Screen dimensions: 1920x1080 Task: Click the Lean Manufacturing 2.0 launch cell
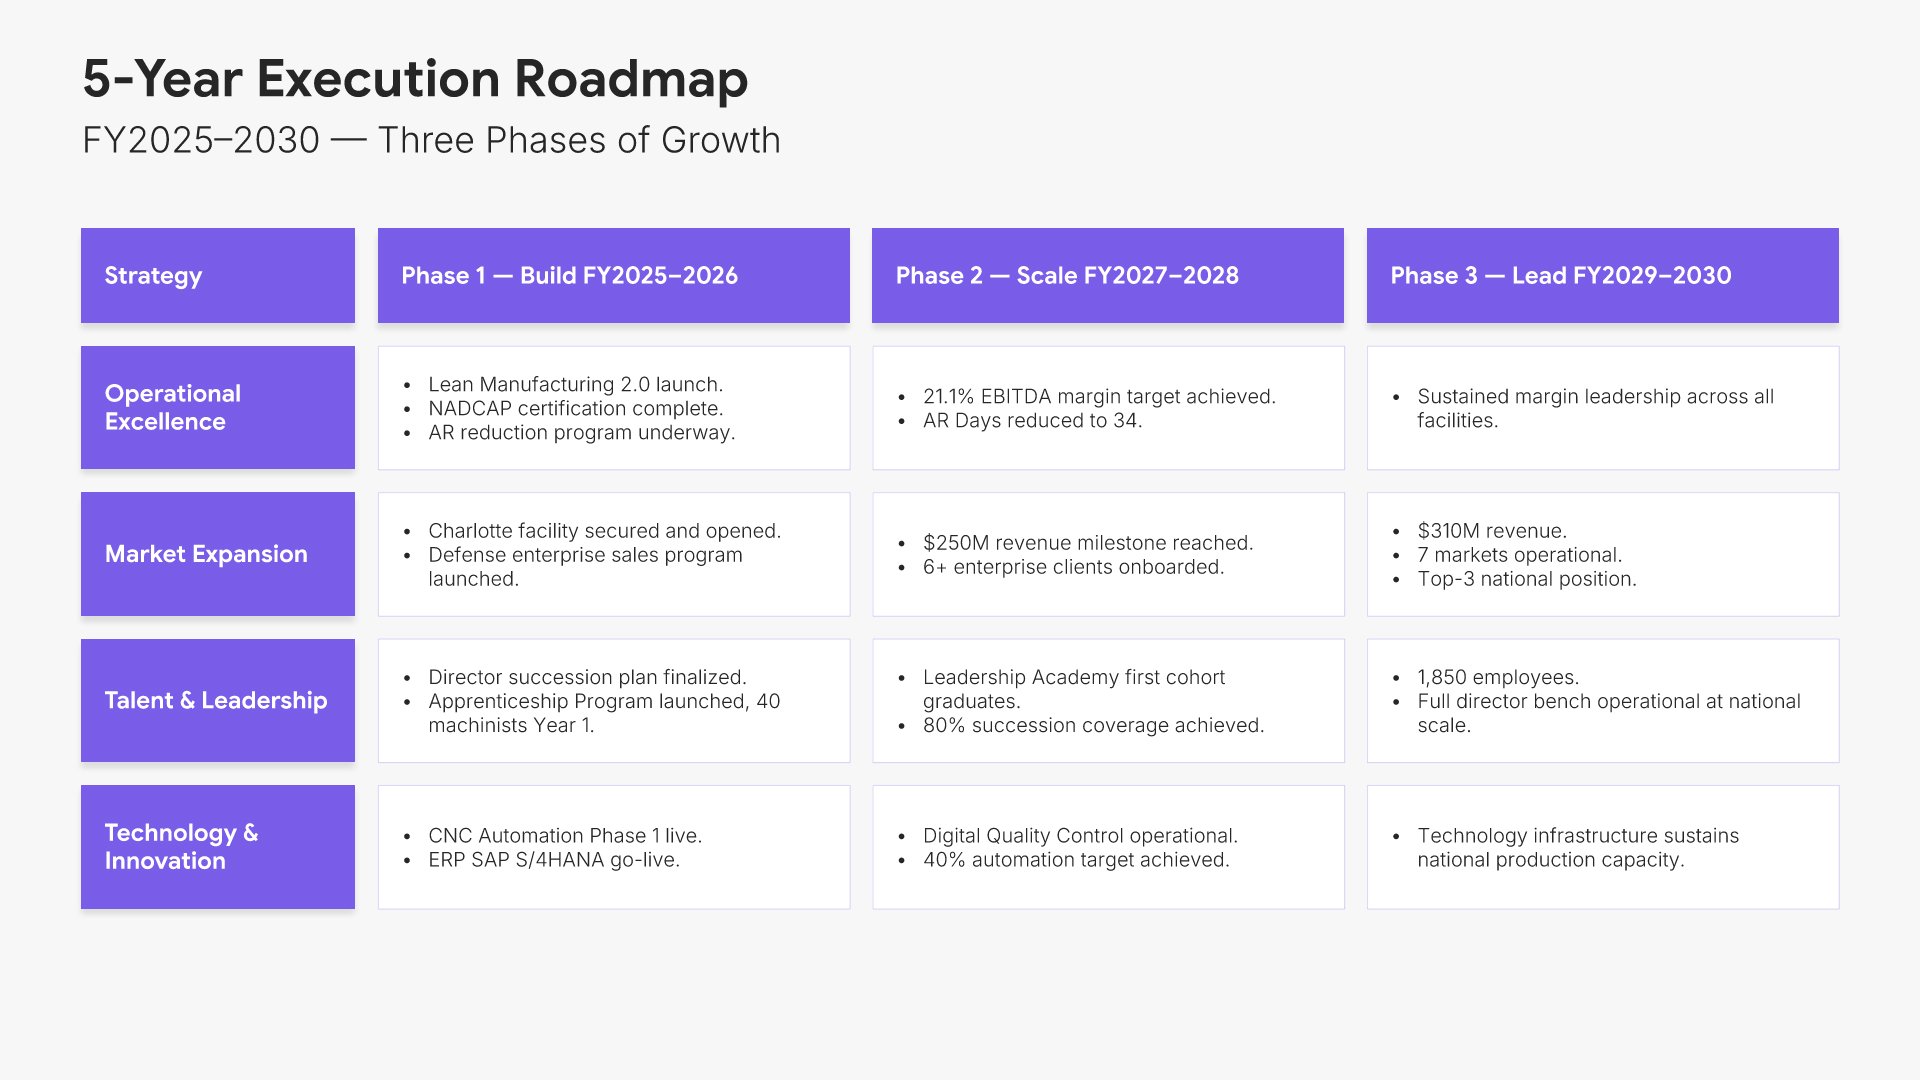click(613, 408)
